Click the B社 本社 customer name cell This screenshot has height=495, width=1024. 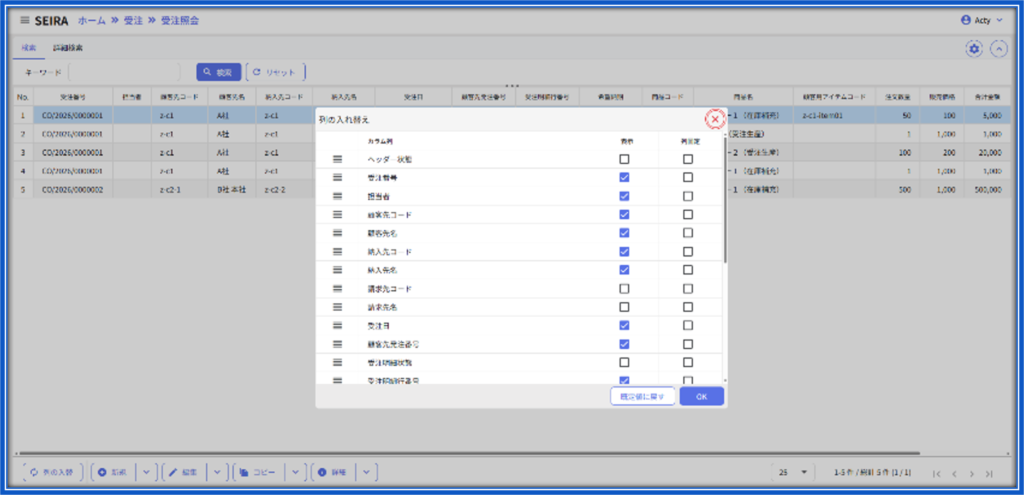231,189
